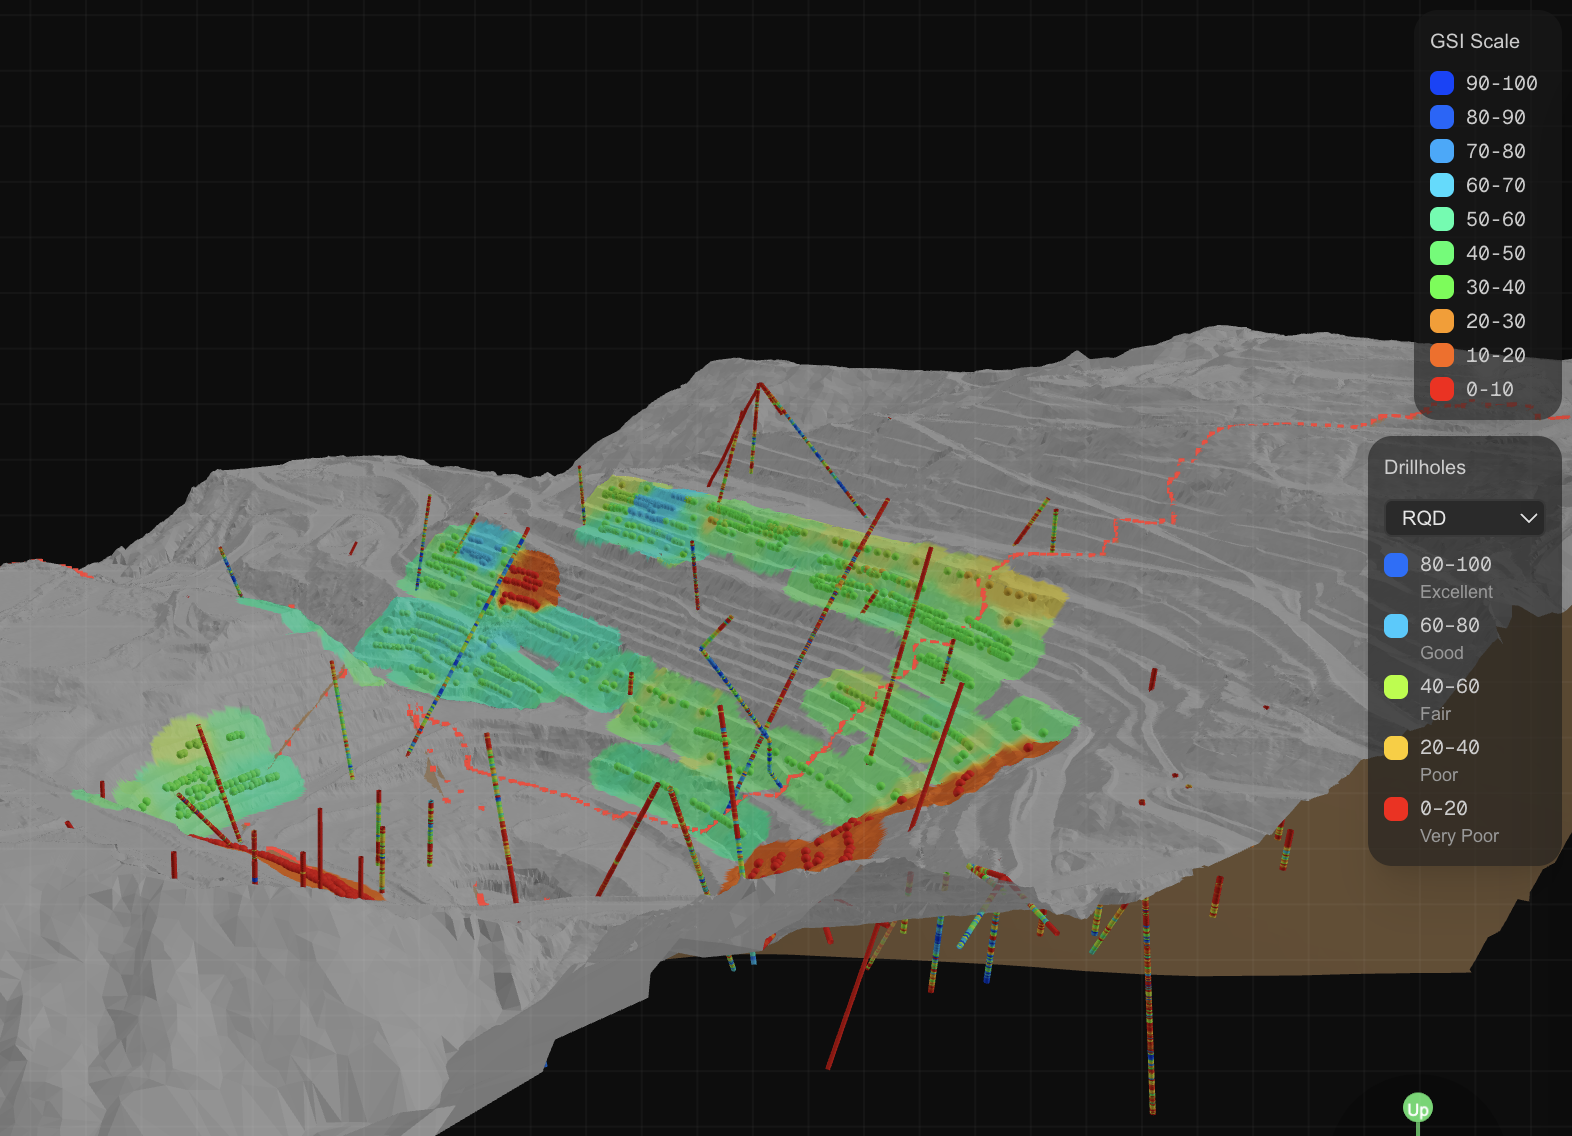The height and width of the screenshot is (1136, 1572).
Task: Click the '50-60' GSI label
Action: tap(1495, 219)
